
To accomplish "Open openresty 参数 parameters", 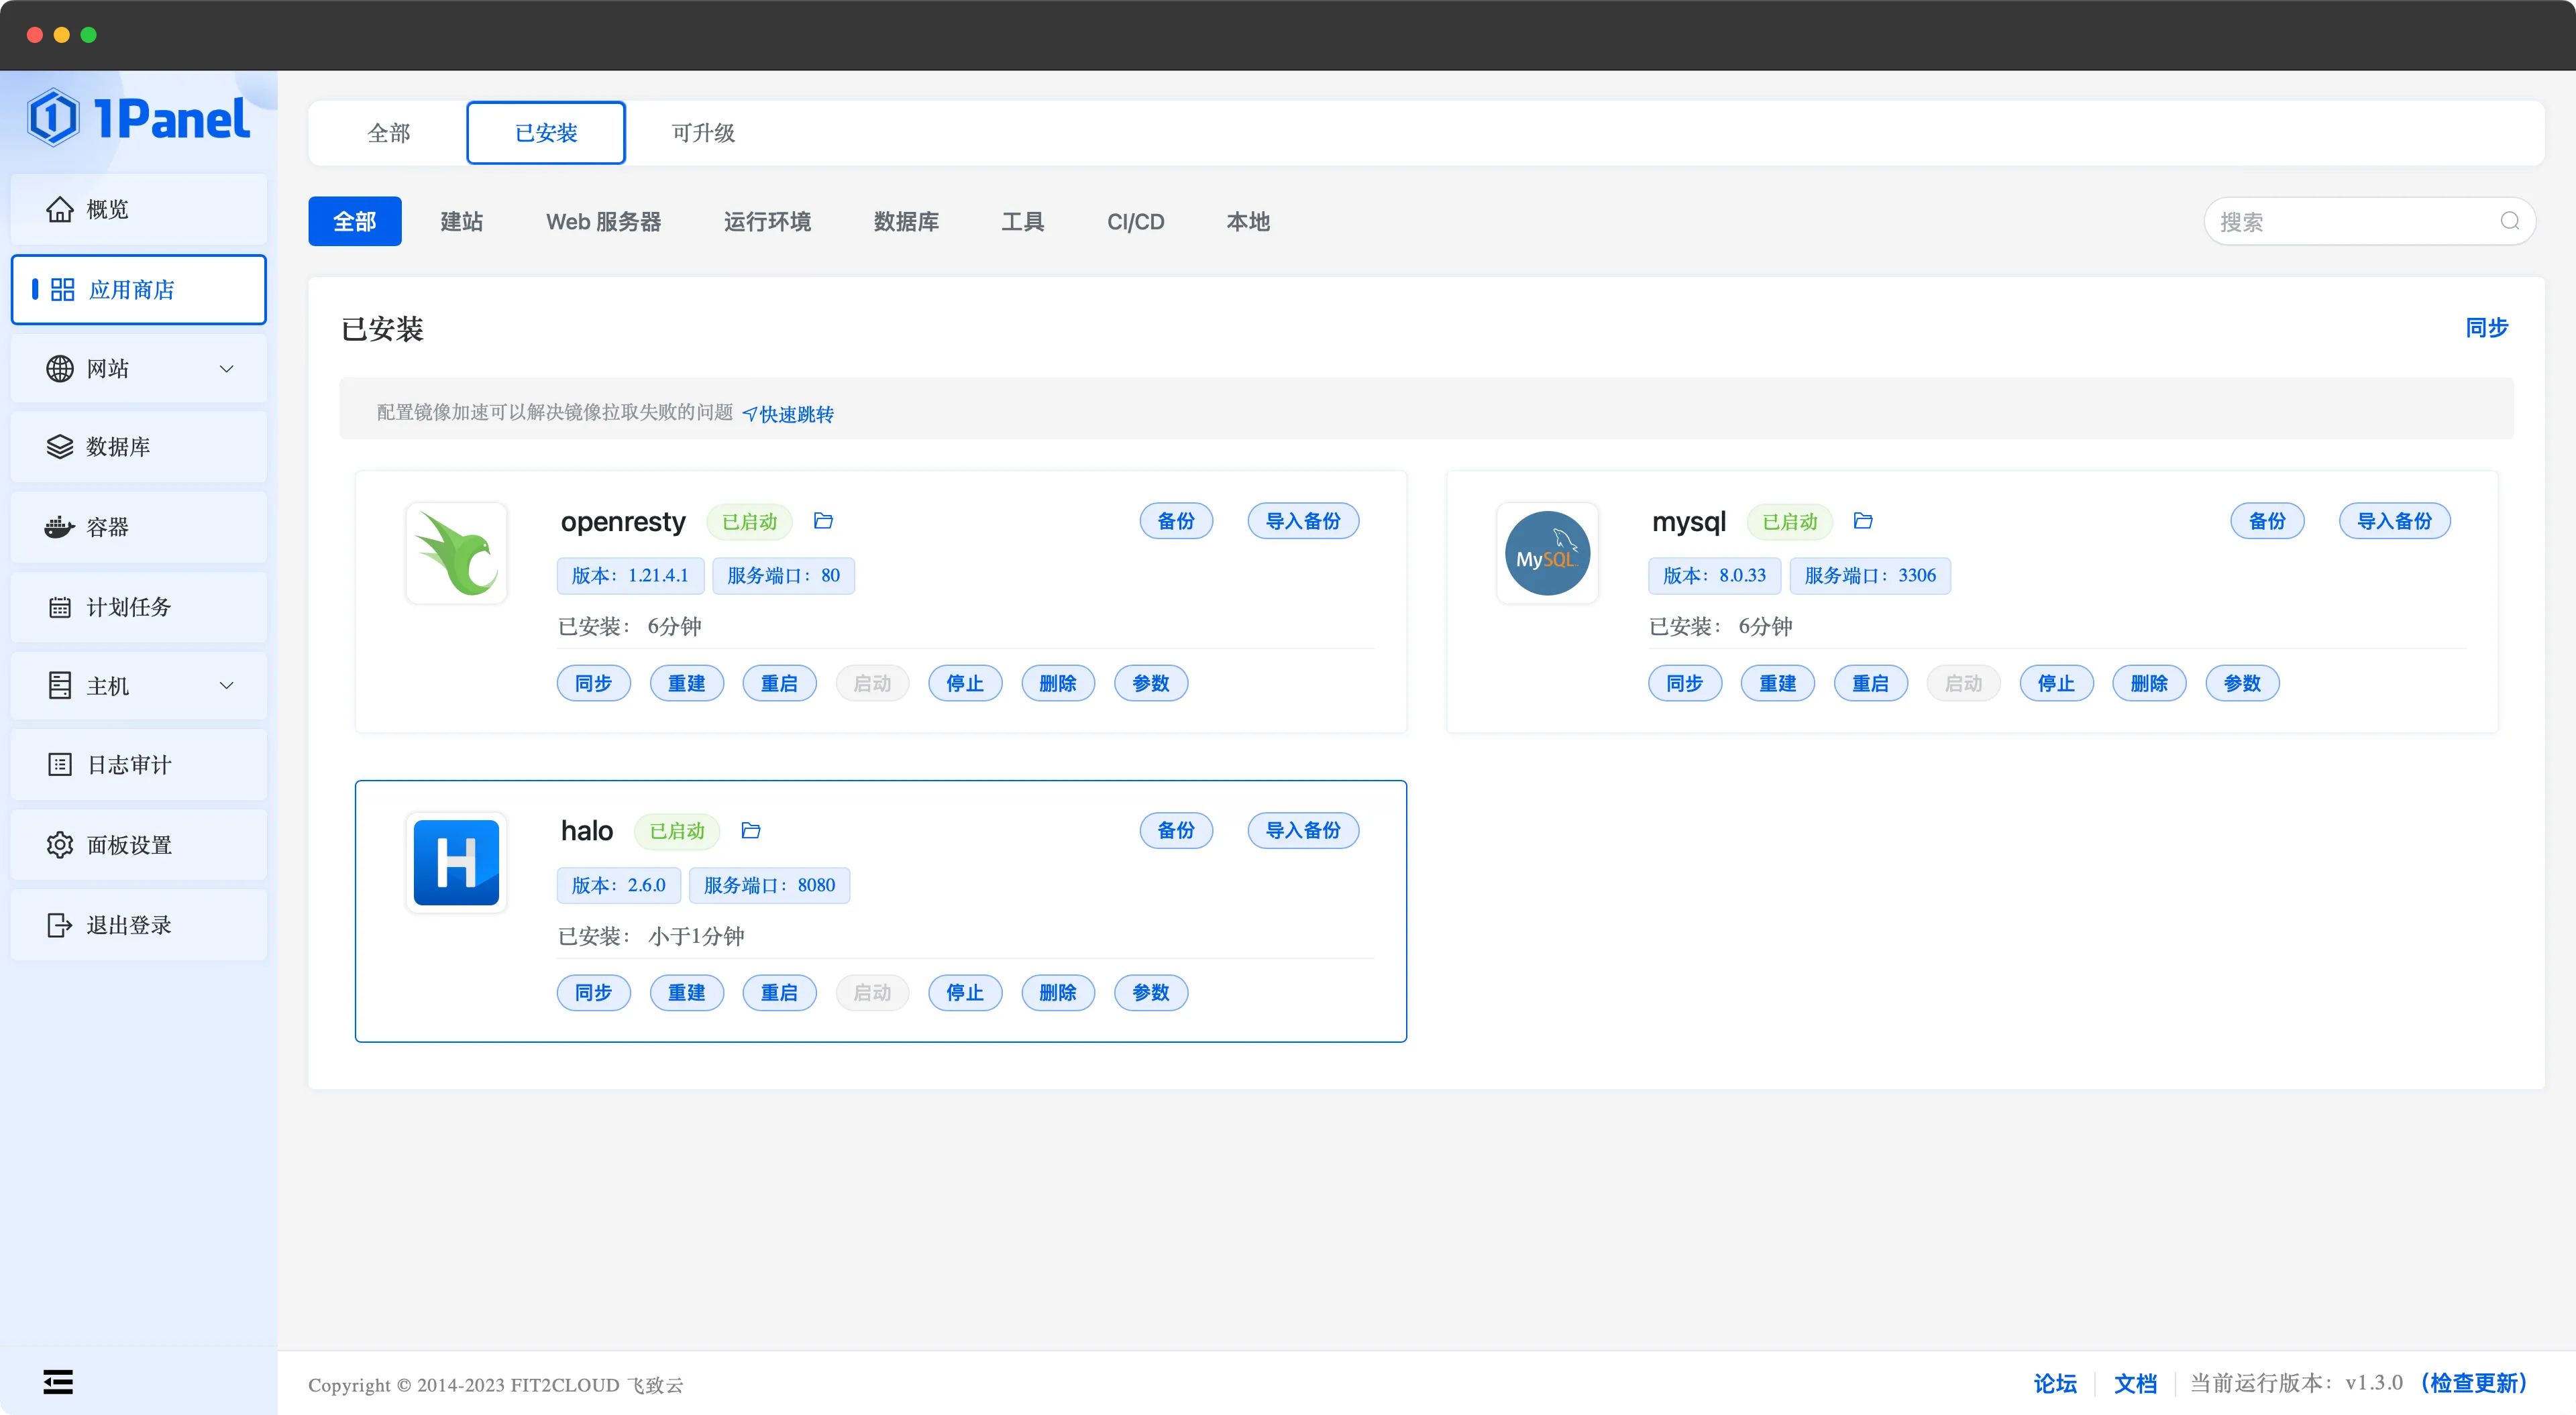I will (1151, 683).
